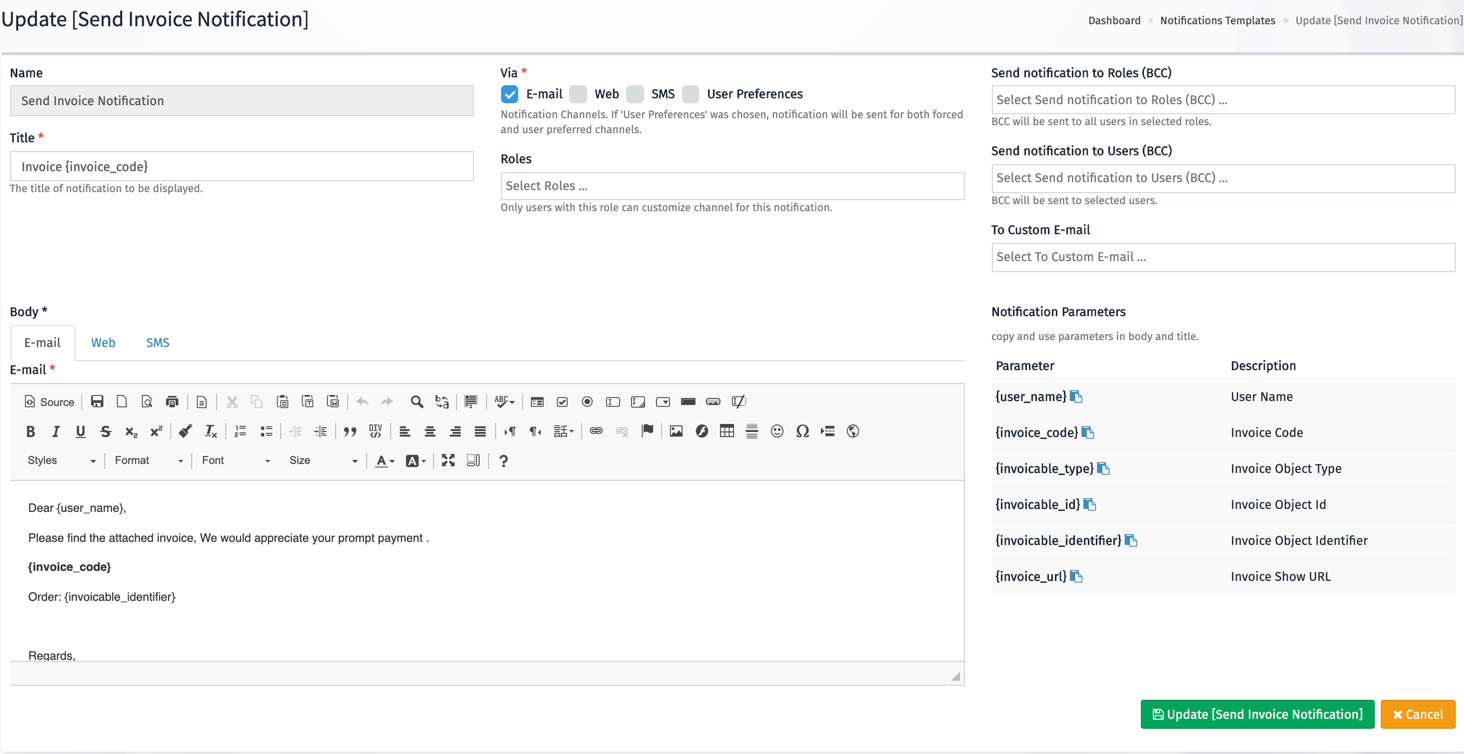Open Notifications Templates breadcrumb link
The width and height of the screenshot is (1464, 754).
(x=1217, y=21)
